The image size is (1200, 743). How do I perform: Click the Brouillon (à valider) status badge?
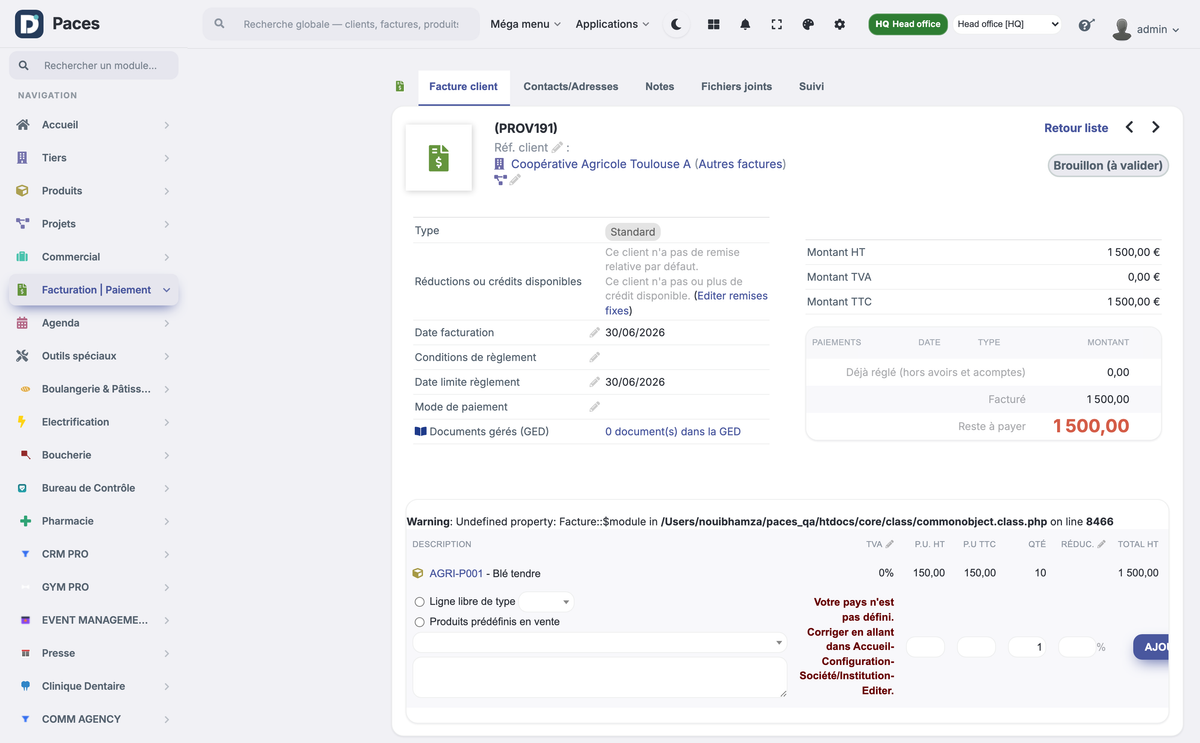1108,166
